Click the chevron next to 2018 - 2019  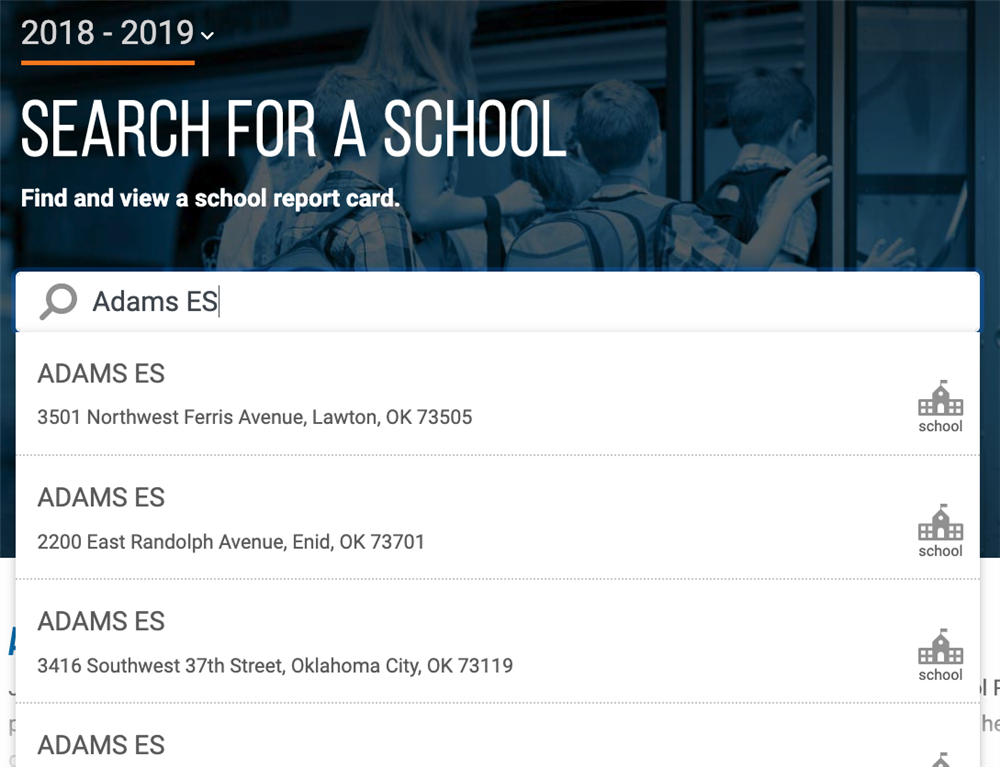point(207,36)
